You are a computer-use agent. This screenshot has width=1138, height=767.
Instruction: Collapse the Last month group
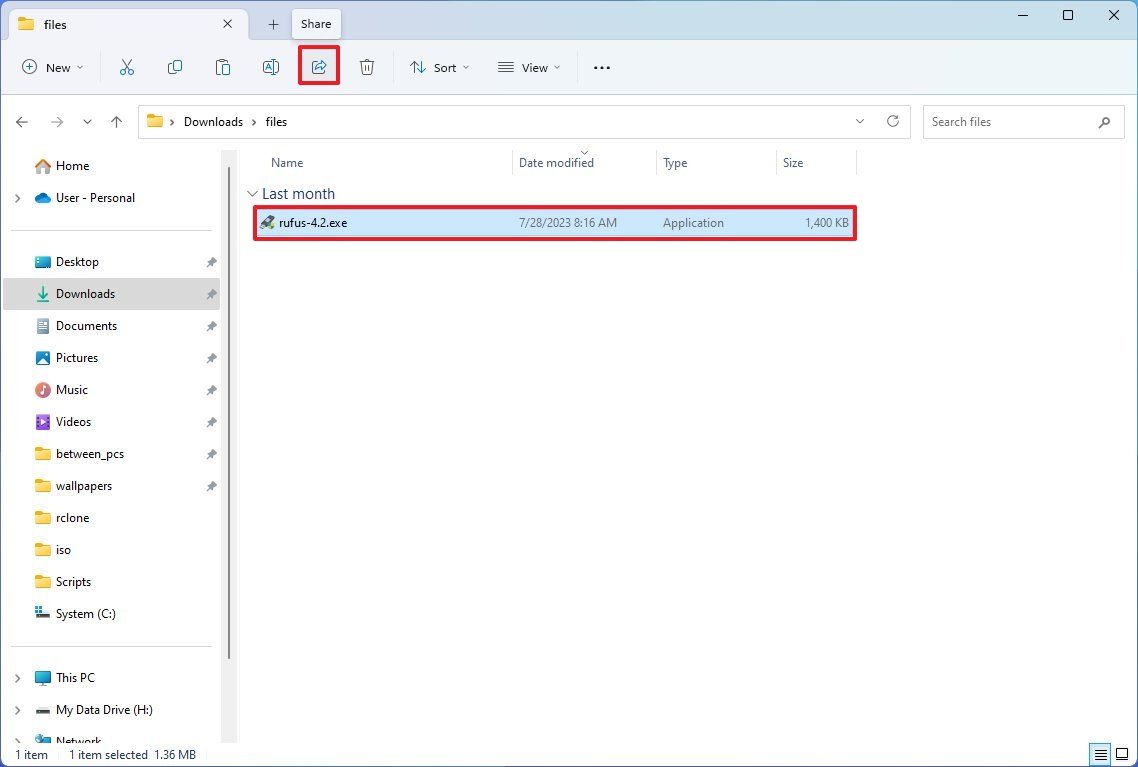pos(252,193)
